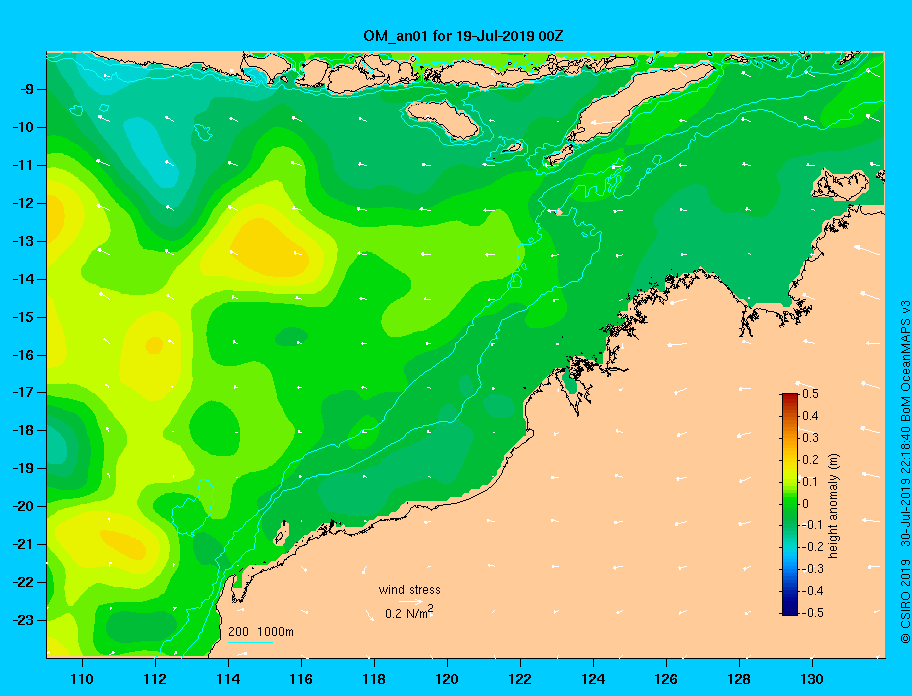Click longitude label 110 on the axis

pos(82,679)
